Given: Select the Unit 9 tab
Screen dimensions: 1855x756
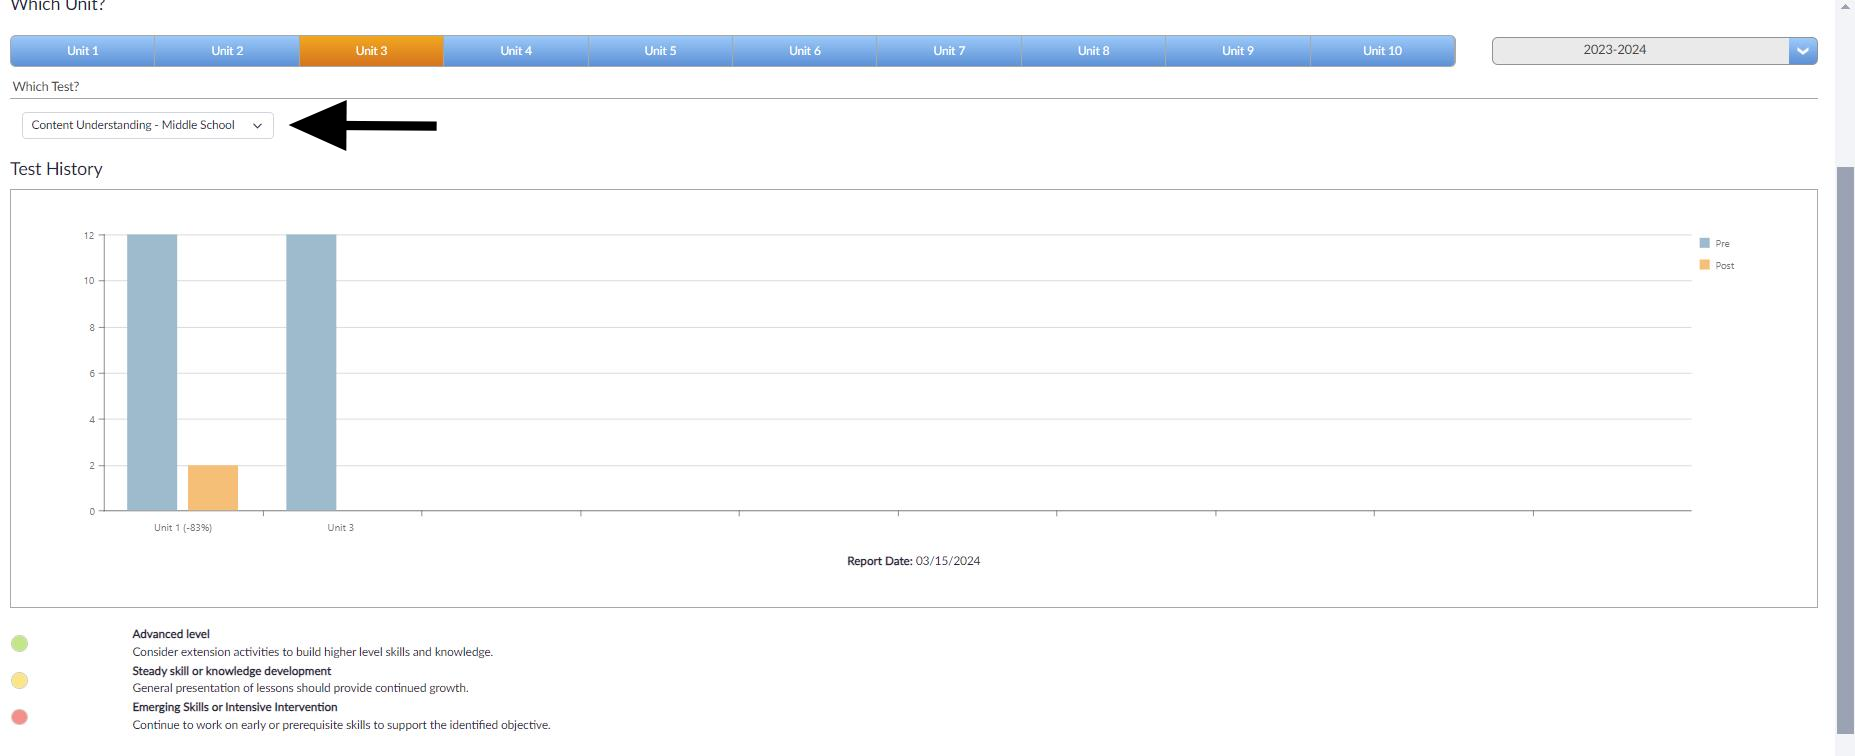Looking at the screenshot, I should (x=1238, y=51).
